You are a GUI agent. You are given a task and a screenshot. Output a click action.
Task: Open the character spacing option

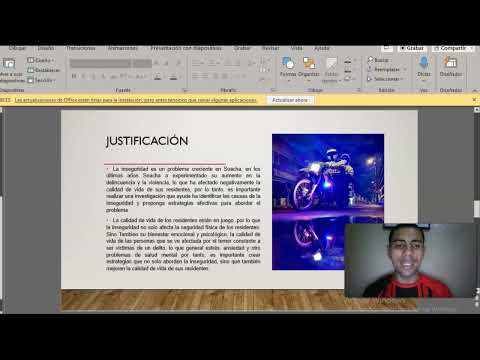click(x=124, y=77)
